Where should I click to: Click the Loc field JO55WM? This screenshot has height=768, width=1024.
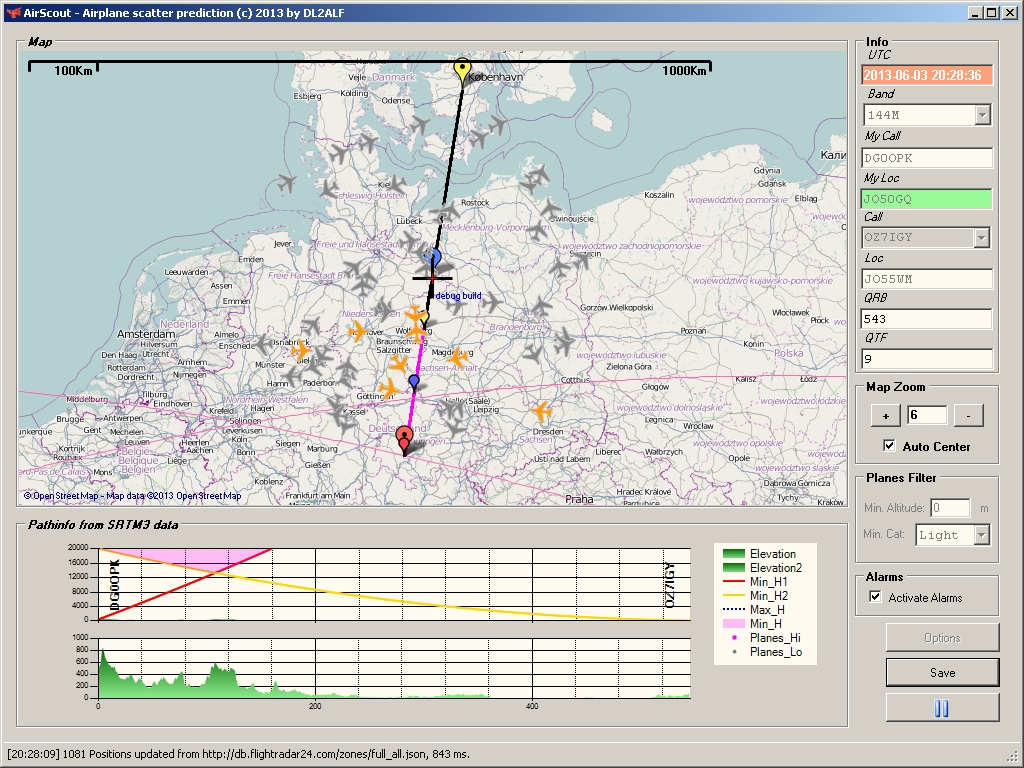(927, 279)
